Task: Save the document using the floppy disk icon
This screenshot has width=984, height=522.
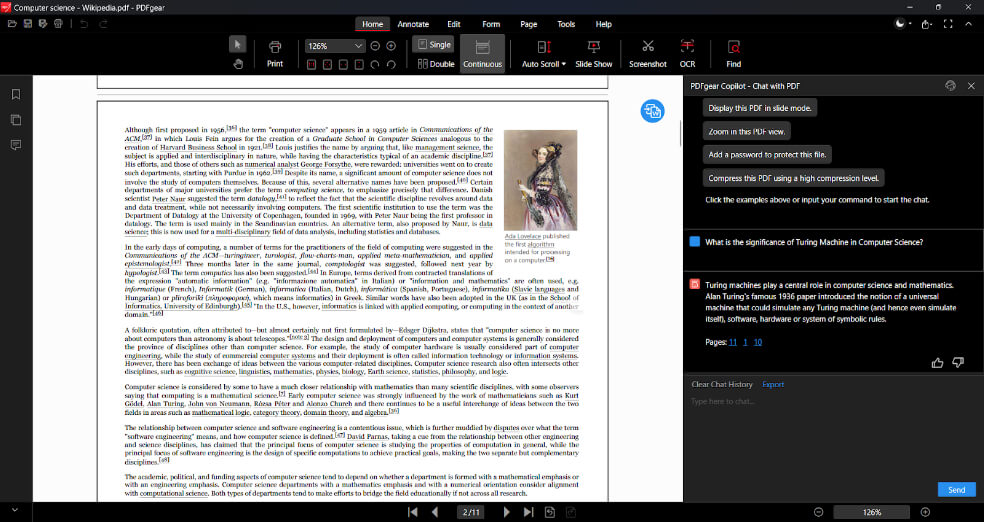Action: 28,24
